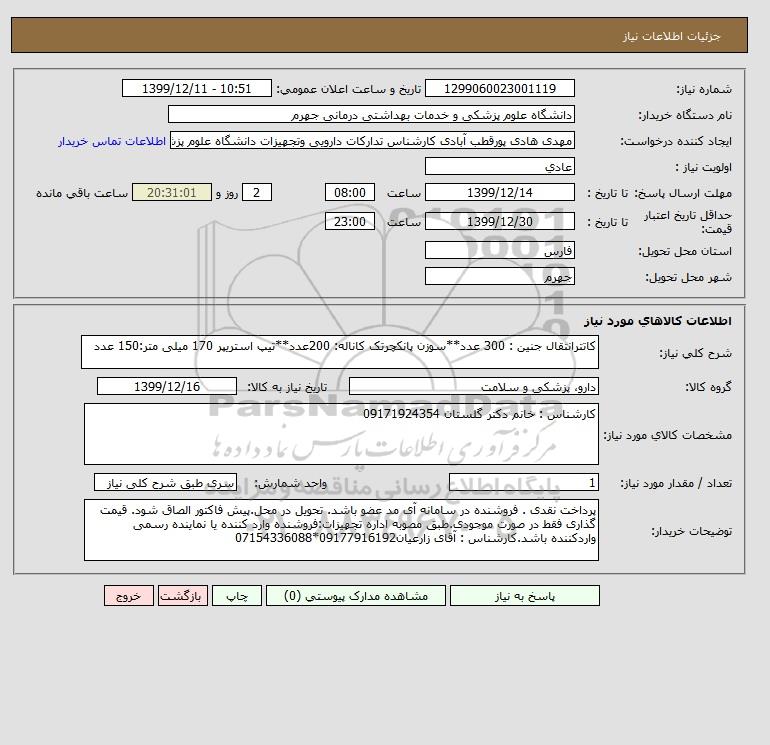
Task: Click the اولویت نیاز label
Action: tap(704, 167)
